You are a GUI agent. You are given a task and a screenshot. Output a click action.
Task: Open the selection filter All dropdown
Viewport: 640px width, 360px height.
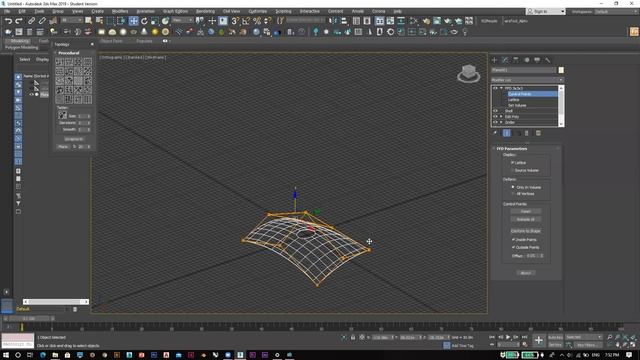[x=72, y=20]
